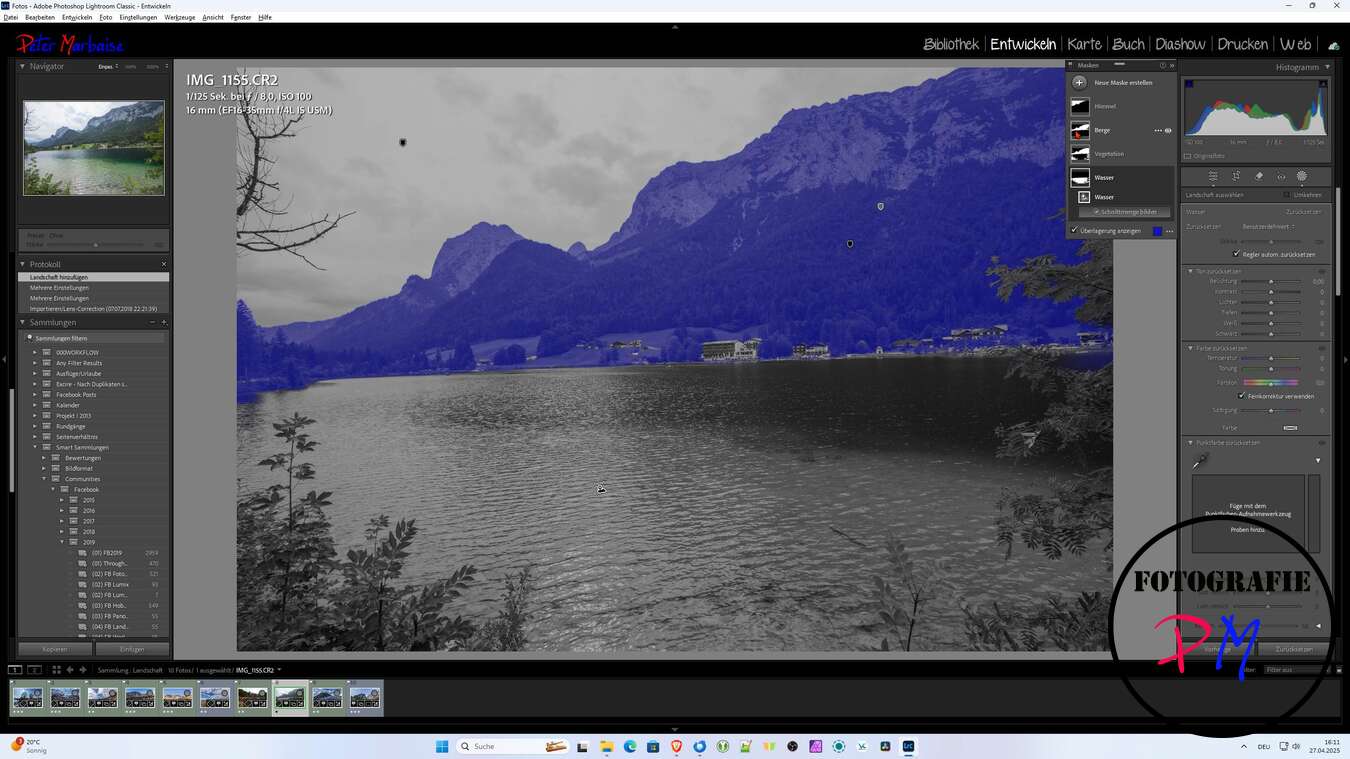Toggle visibility eye of Berge mask
Image resolution: width=1350 pixels, height=759 pixels.
click(1168, 130)
